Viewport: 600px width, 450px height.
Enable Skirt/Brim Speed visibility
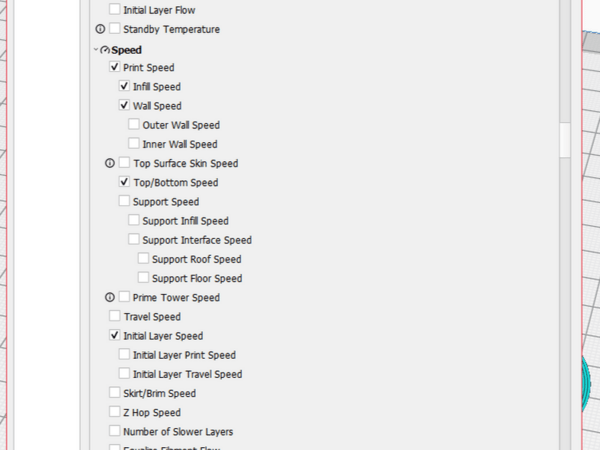tap(114, 394)
